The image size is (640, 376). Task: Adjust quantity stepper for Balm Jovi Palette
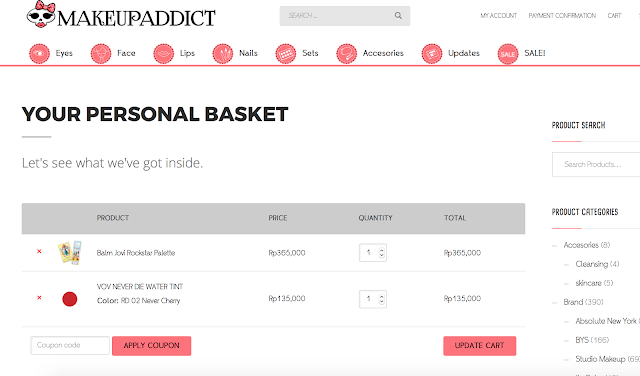coord(381,253)
